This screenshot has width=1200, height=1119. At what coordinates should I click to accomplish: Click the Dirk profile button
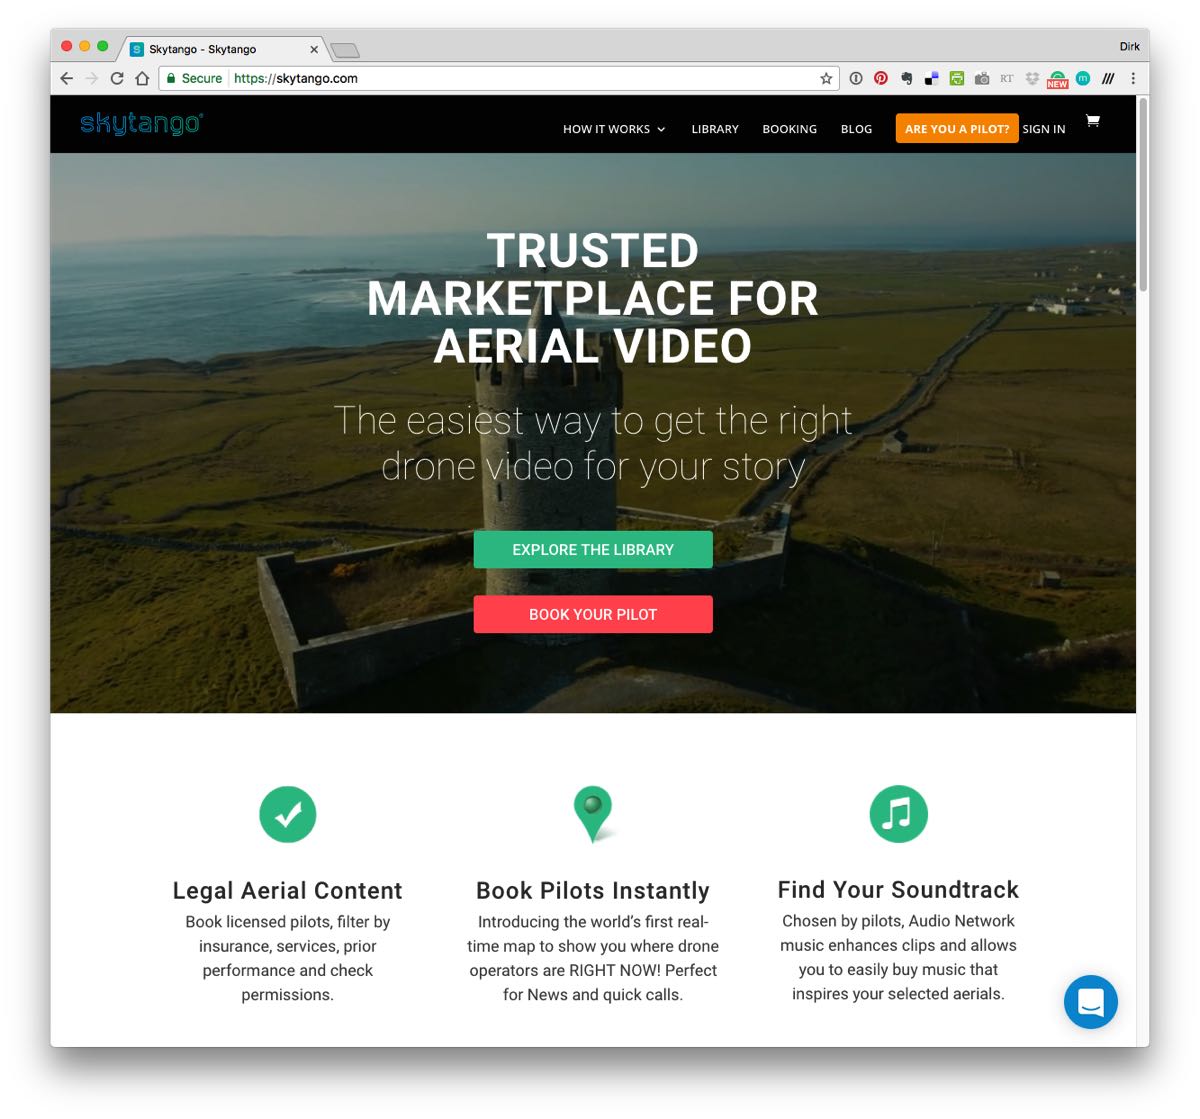tap(1130, 46)
